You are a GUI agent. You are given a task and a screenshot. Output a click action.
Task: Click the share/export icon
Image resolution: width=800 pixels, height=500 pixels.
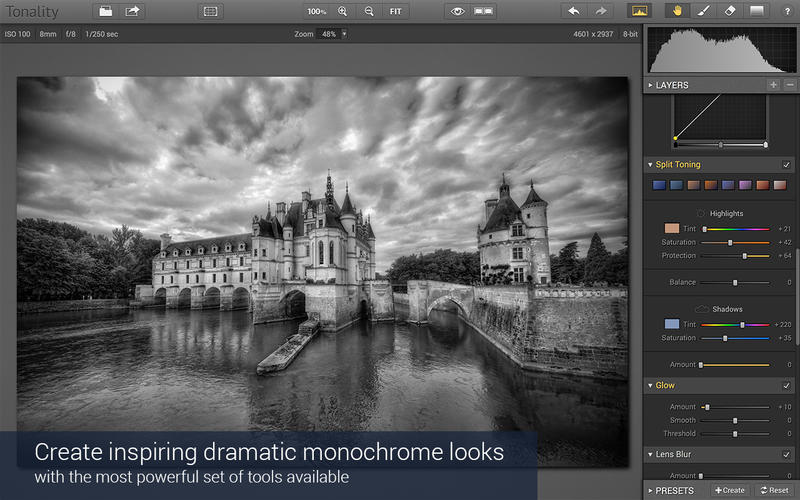[132, 11]
